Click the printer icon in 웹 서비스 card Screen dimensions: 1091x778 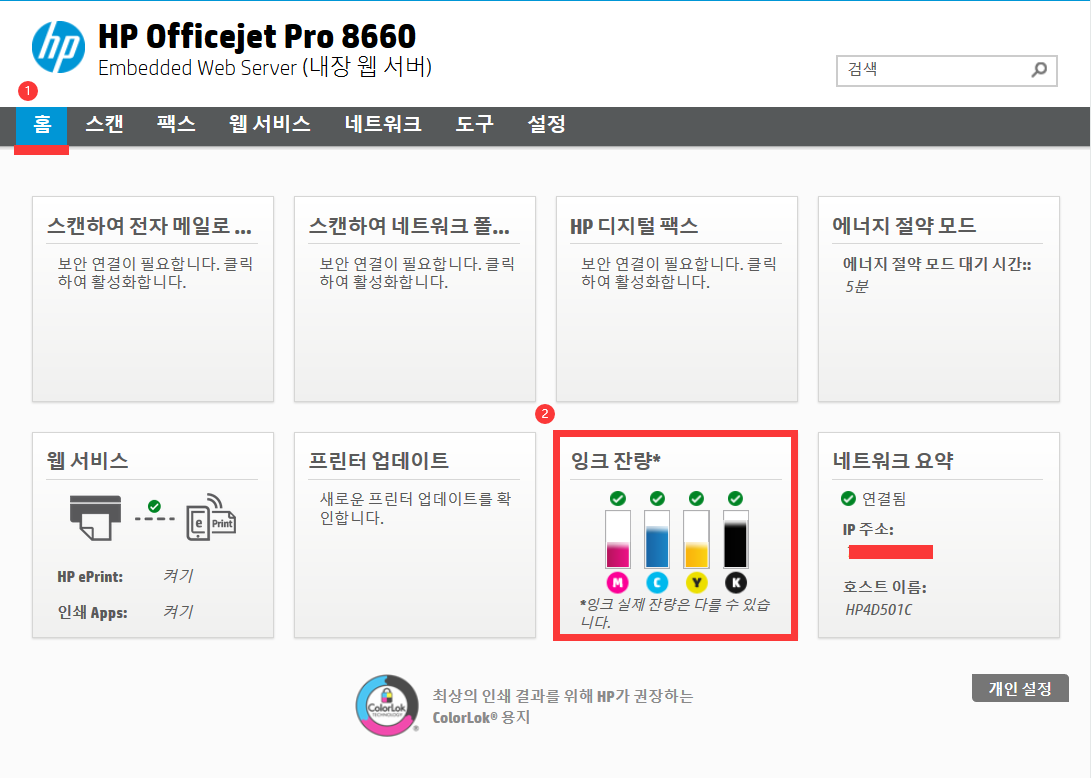(x=95, y=518)
